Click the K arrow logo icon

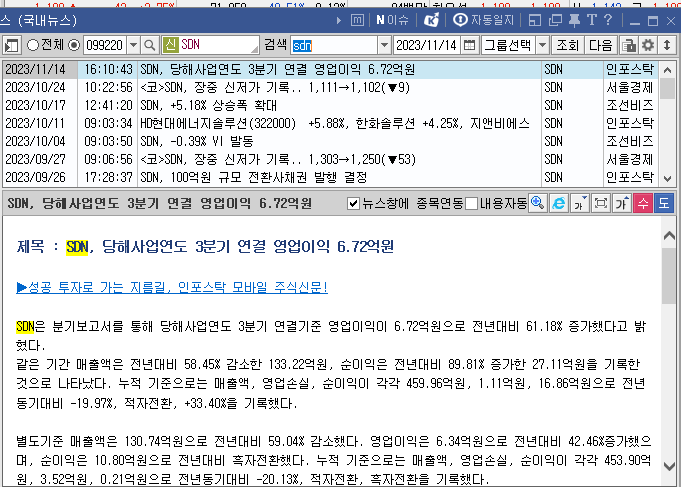[431, 20]
